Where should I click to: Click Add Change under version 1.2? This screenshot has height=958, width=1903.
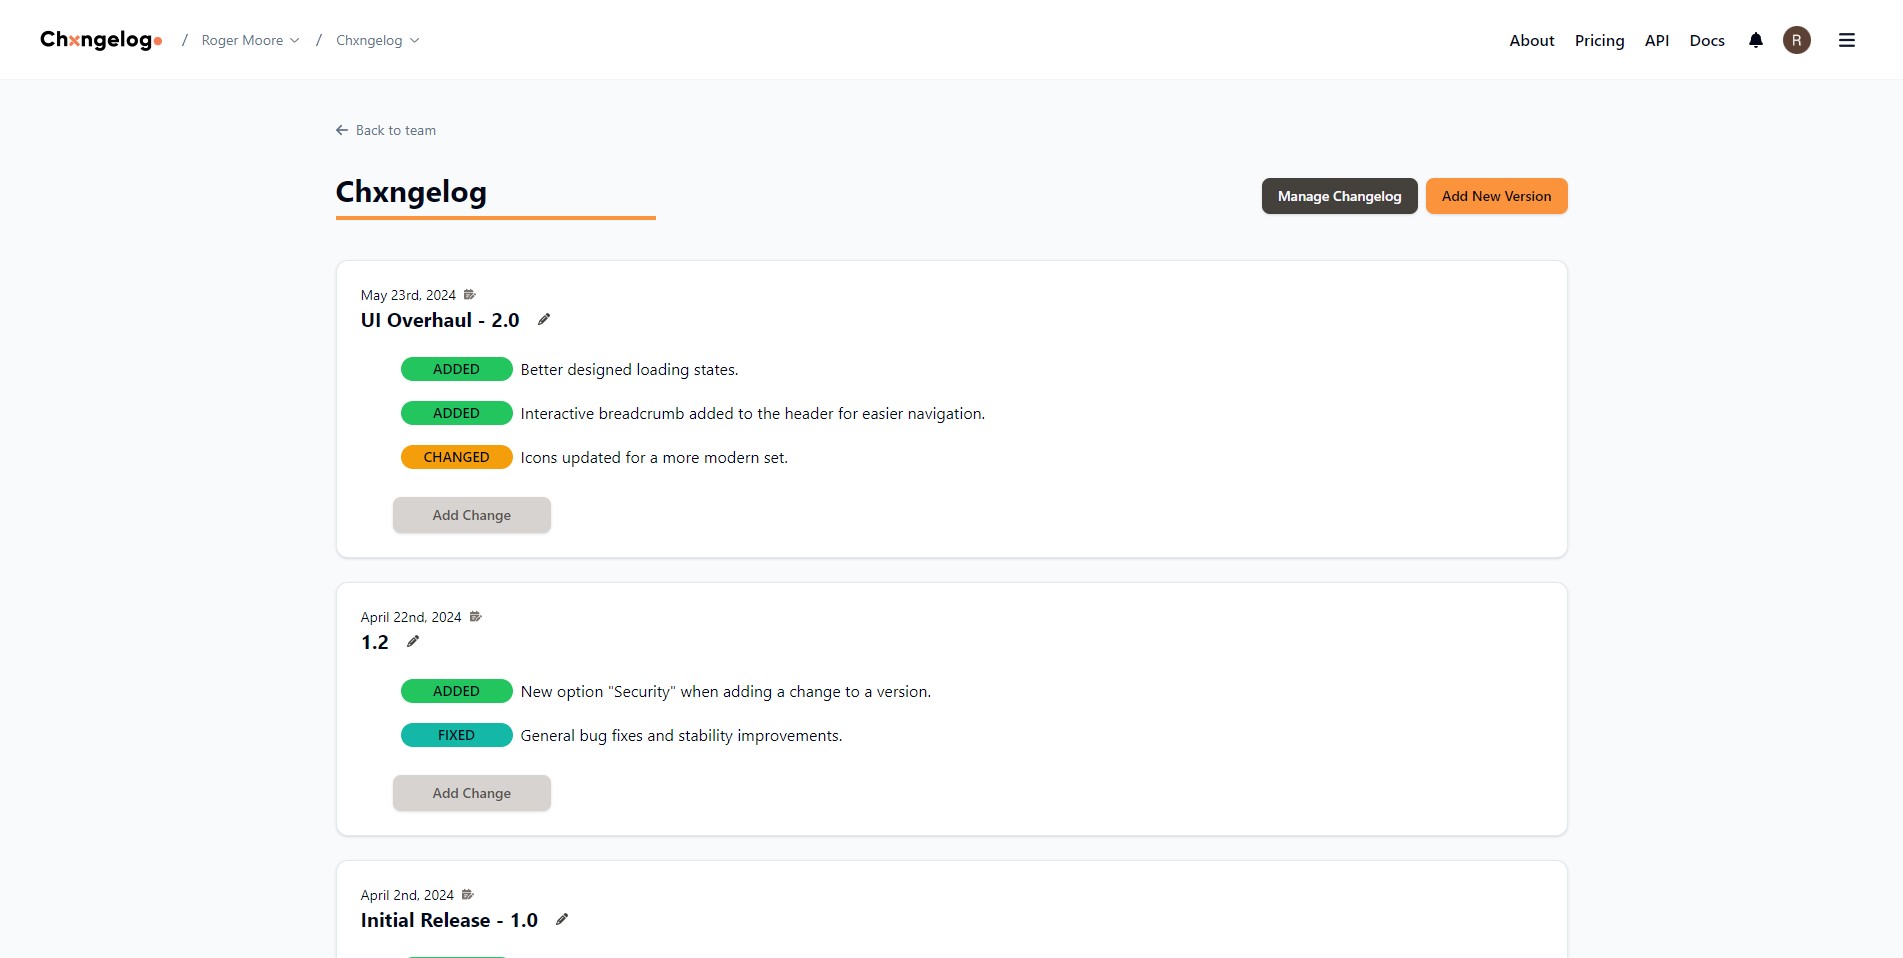pyautogui.click(x=471, y=792)
